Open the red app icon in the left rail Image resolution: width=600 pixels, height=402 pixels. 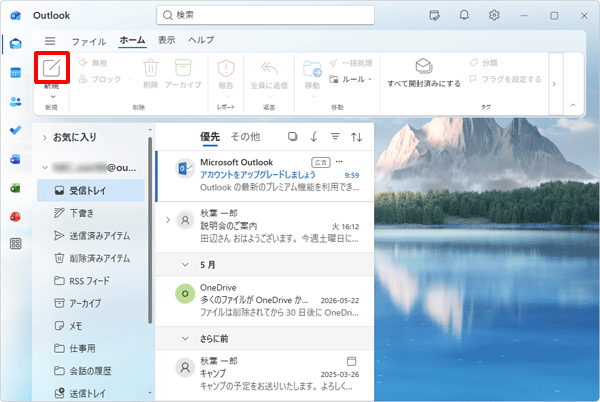point(16,216)
